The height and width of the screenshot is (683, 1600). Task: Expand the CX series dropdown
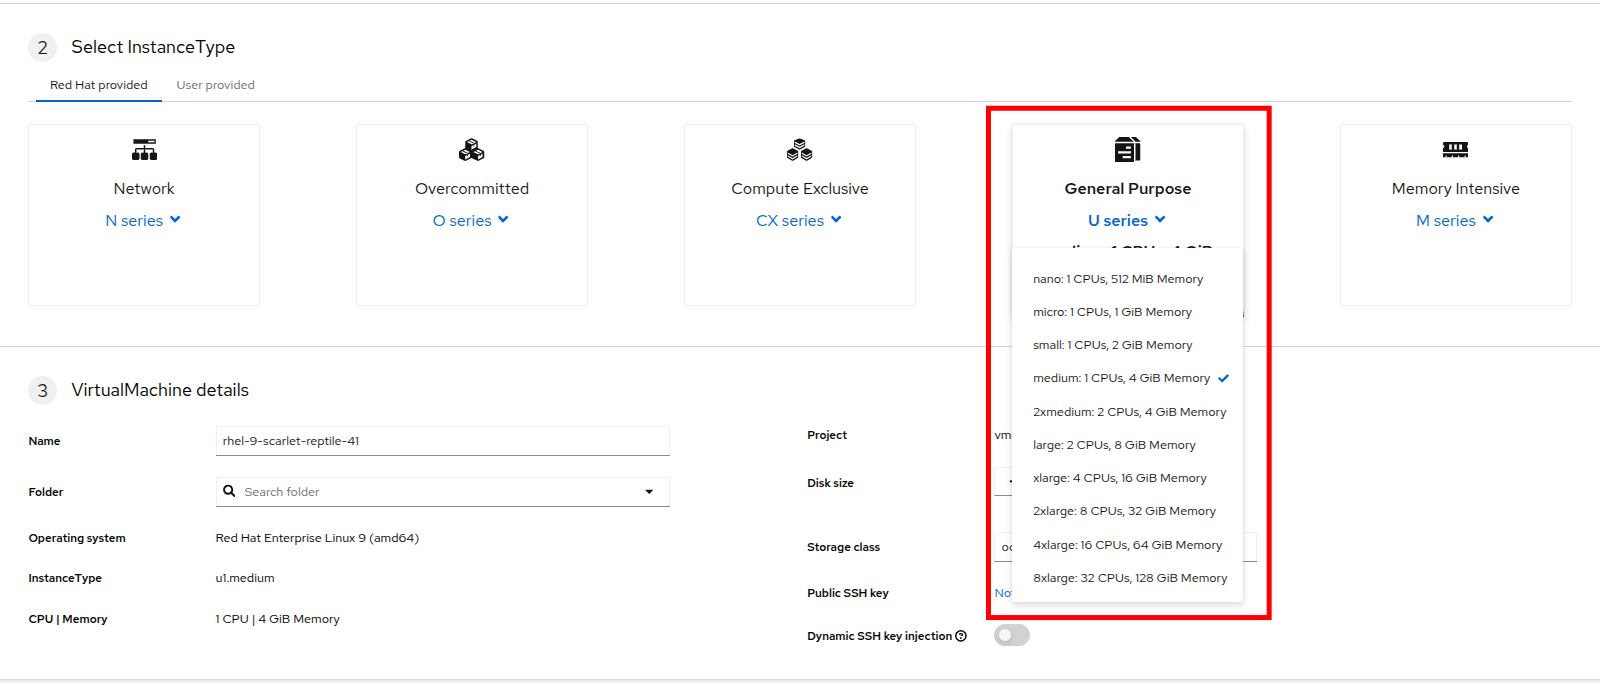(x=799, y=220)
